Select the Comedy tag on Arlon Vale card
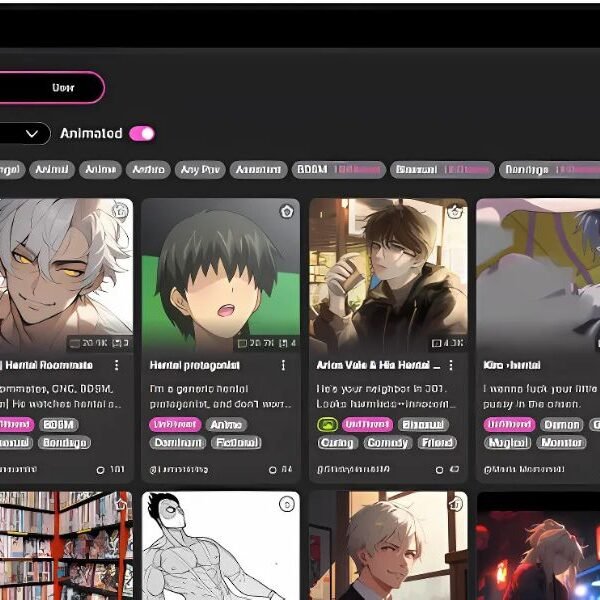 [385, 442]
